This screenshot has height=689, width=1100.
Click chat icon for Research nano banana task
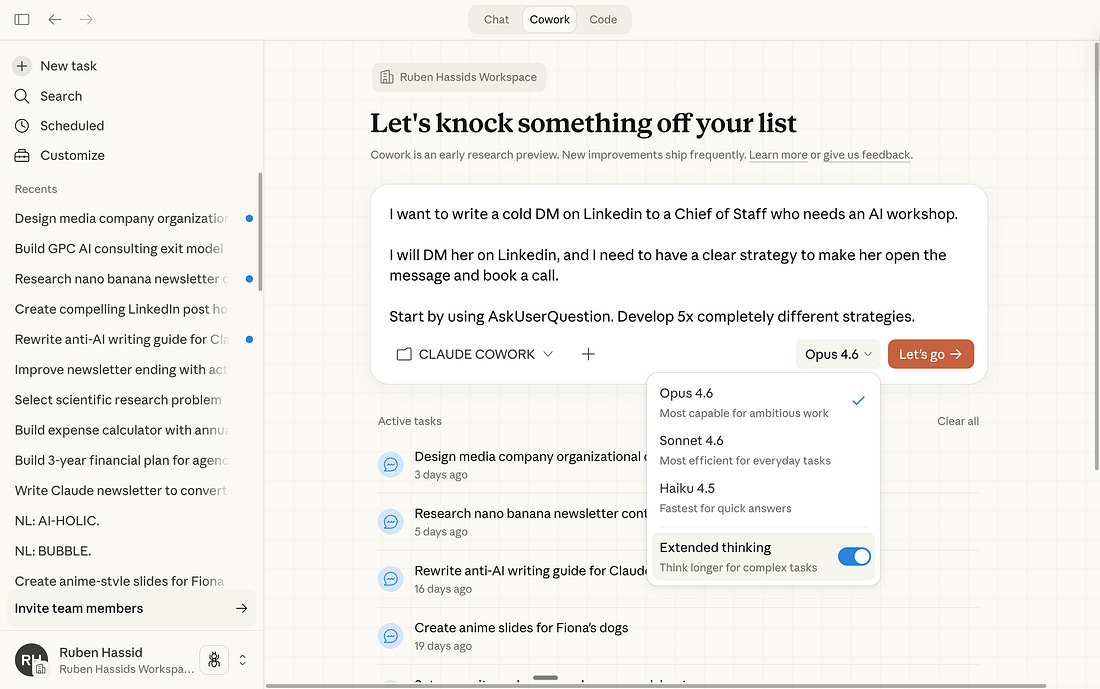pyautogui.click(x=391, y=521)
